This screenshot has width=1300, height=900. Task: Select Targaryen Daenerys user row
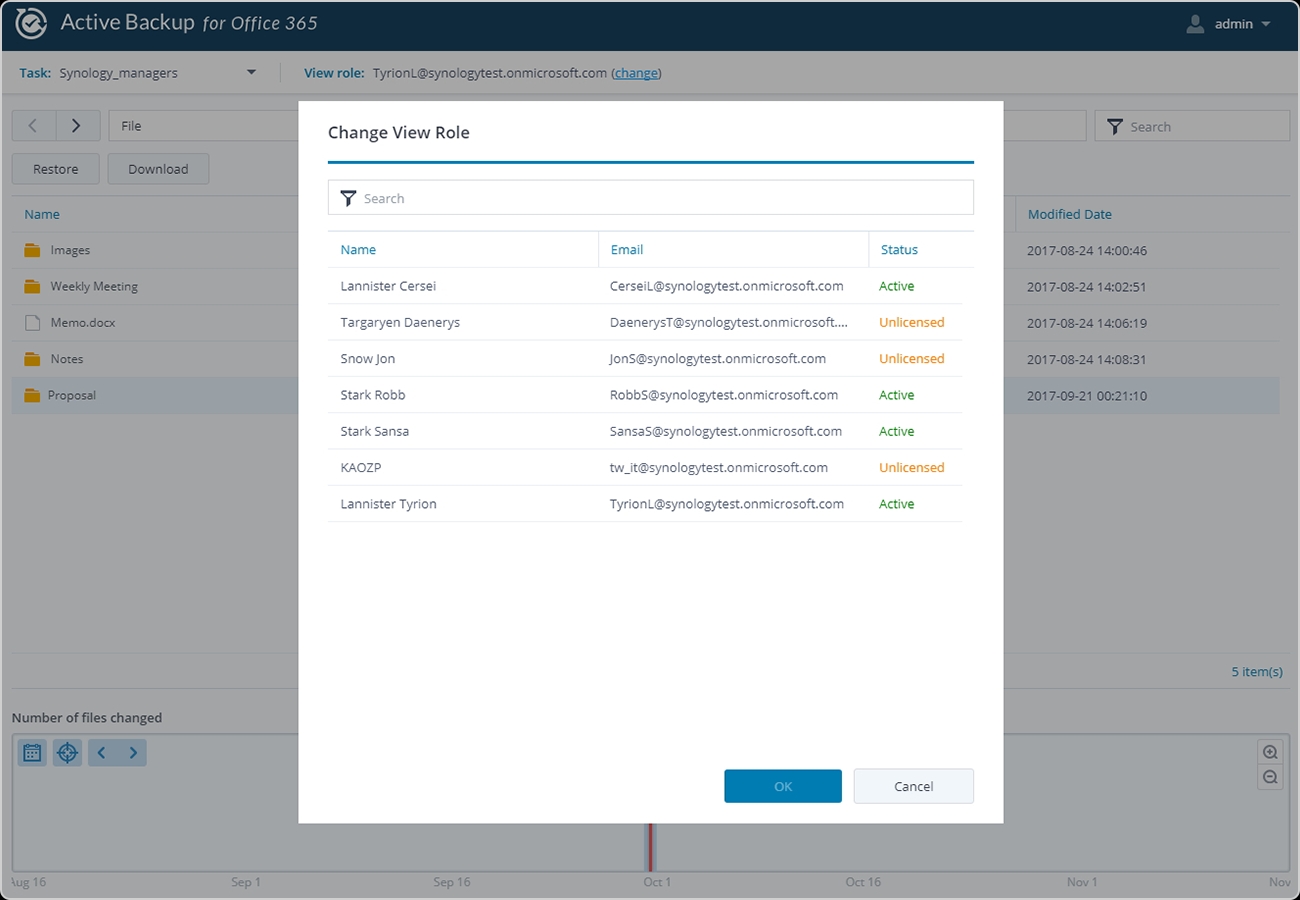(645, 322)
